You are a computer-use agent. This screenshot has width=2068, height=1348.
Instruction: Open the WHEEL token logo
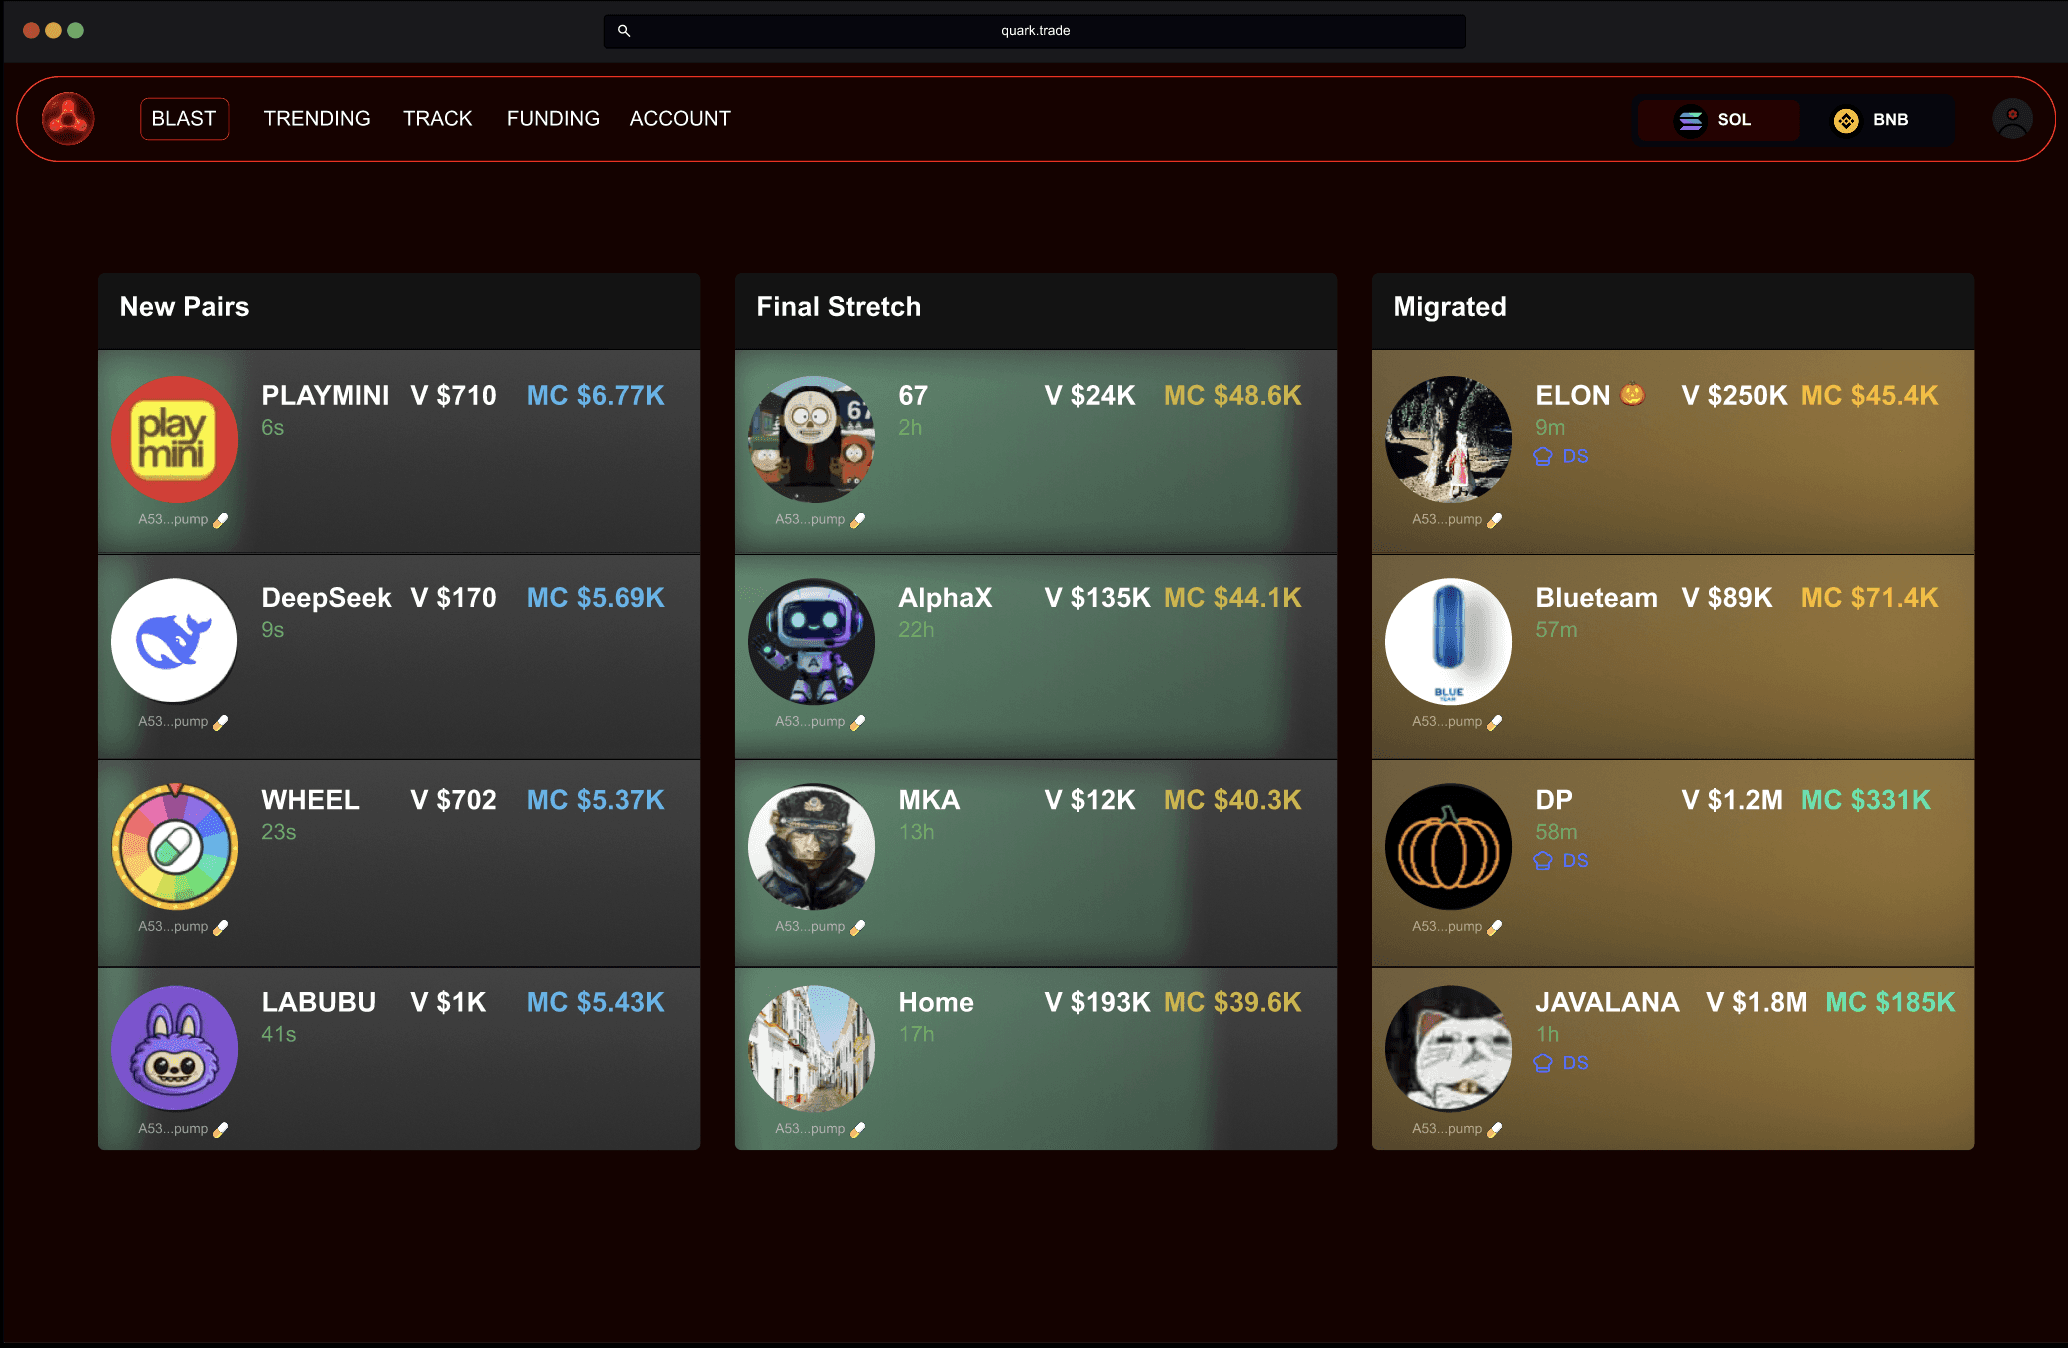point(175,846)
